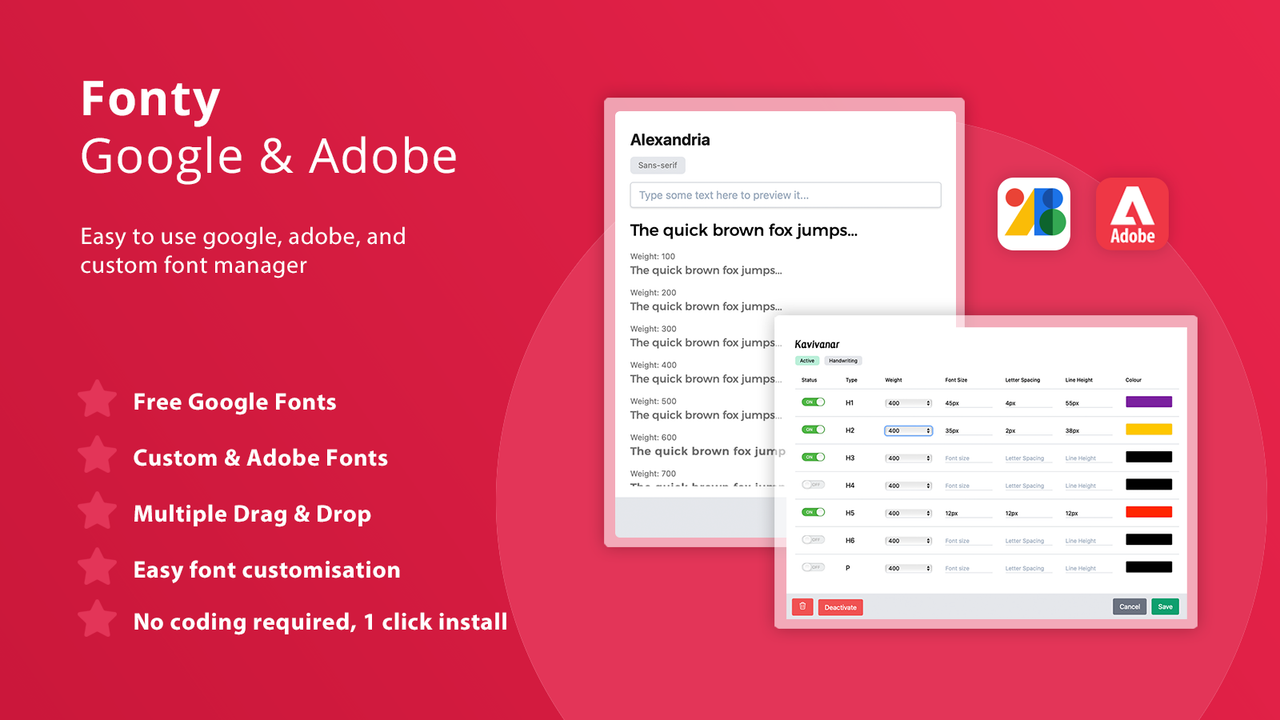This screenshot has width=1280, height=720.
Task: Click the Adobe logo icon
Action: 1132,214
